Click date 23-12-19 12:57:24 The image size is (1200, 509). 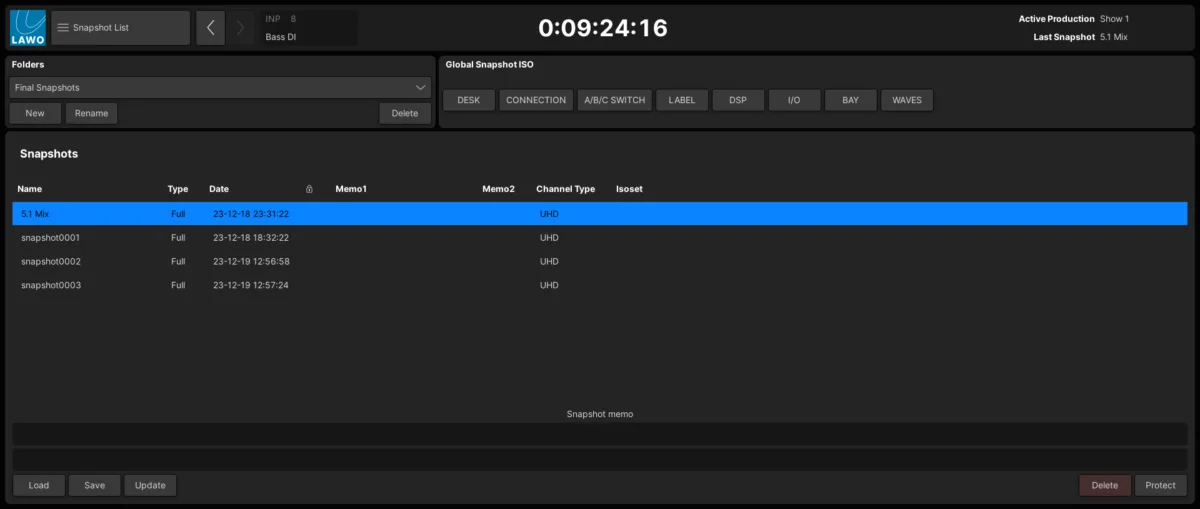pos(251,285)
